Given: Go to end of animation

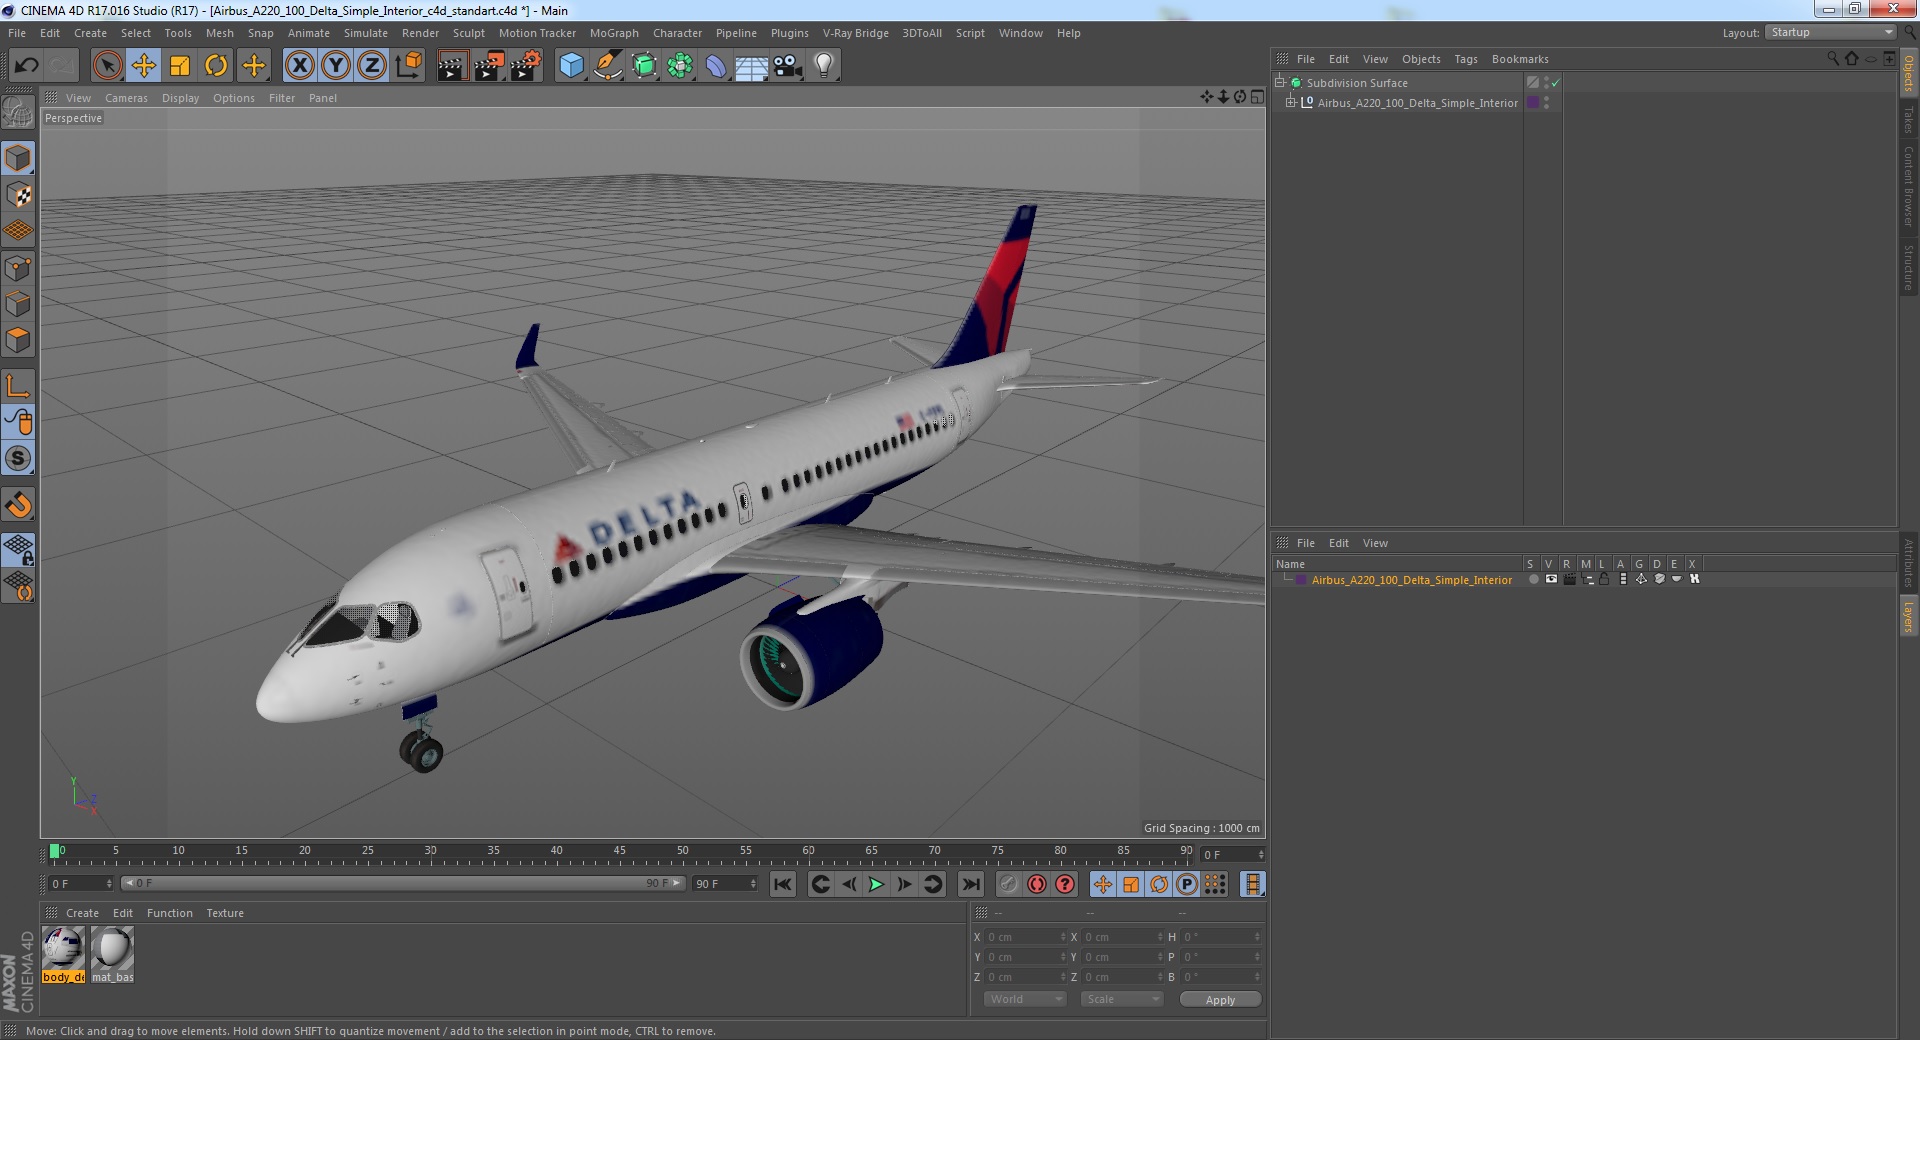Looking at the screenshot, I should [970, 884].
